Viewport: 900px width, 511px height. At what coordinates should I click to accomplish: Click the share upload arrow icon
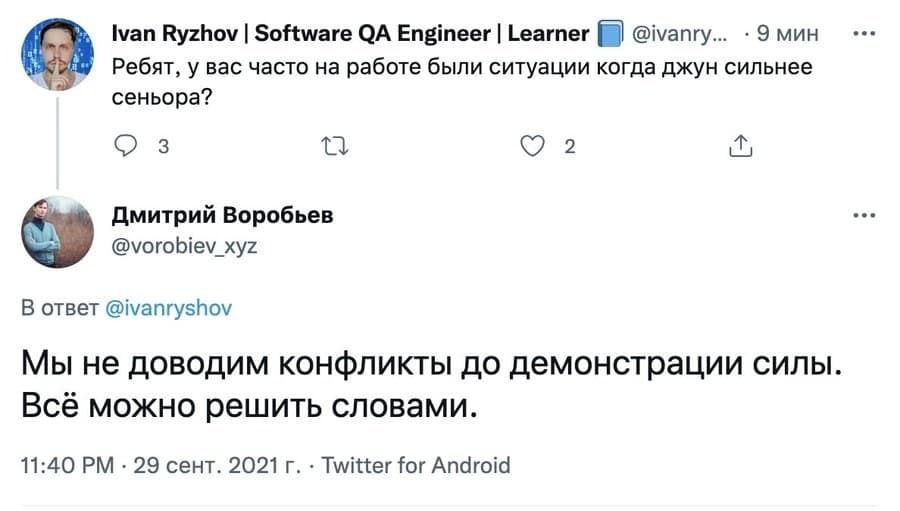(740, 147)
